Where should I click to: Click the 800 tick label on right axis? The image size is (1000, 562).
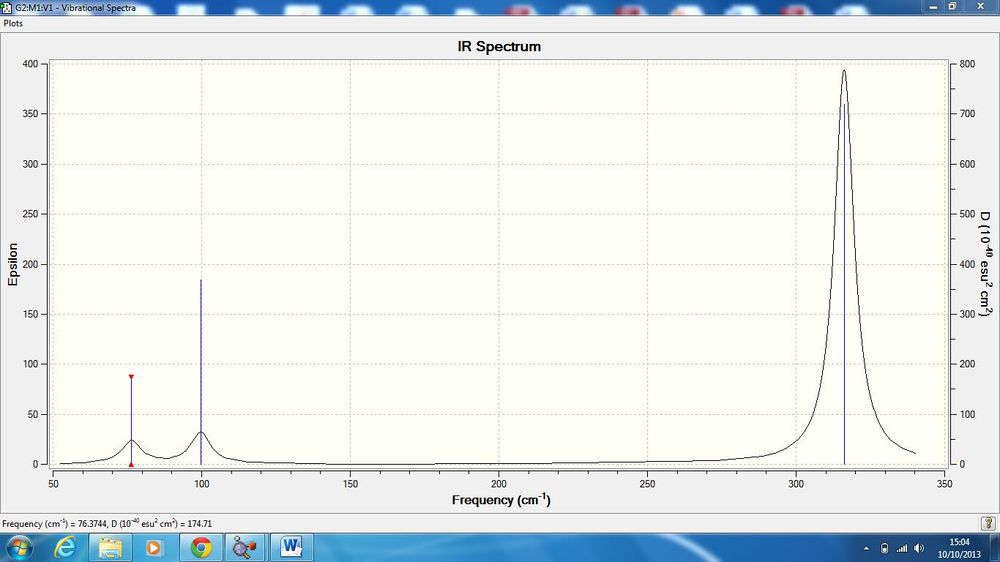(967, 64)
